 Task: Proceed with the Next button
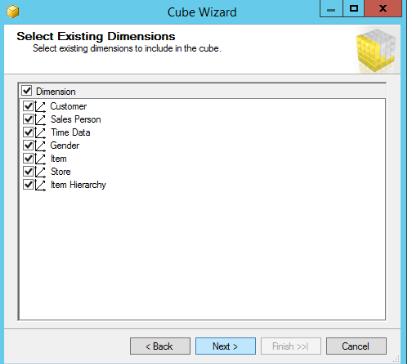[225, 346]
